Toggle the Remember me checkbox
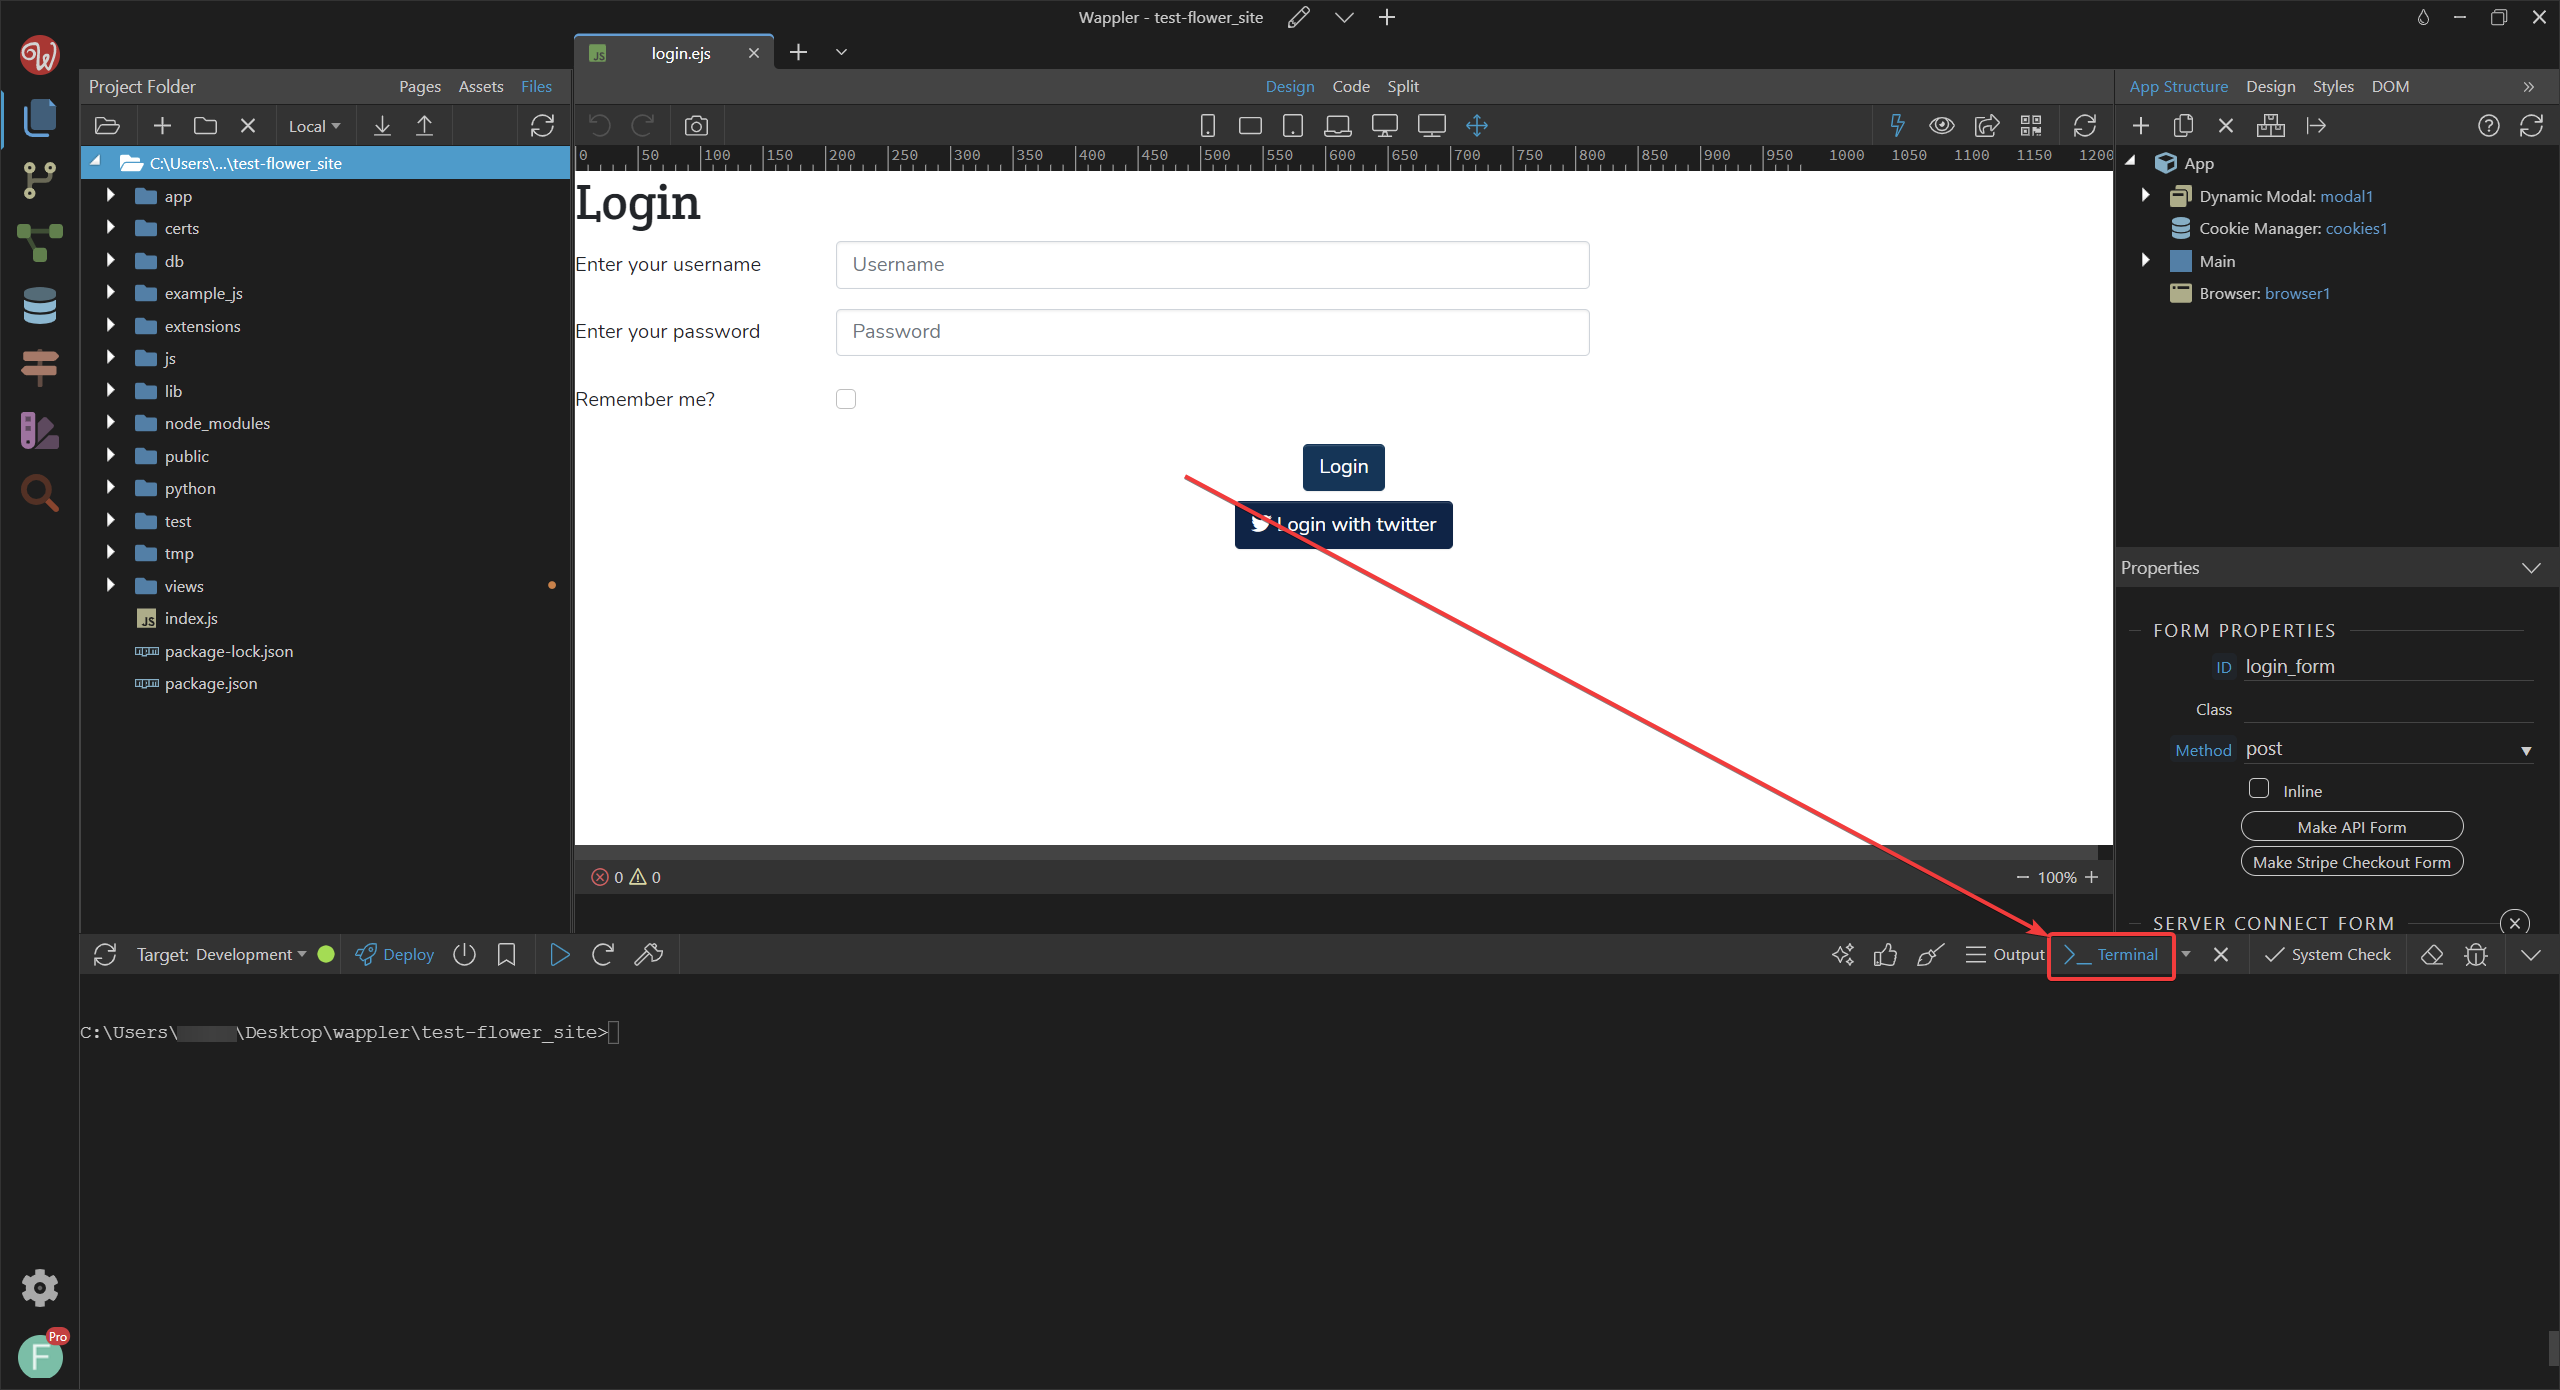 coord(846,399)
